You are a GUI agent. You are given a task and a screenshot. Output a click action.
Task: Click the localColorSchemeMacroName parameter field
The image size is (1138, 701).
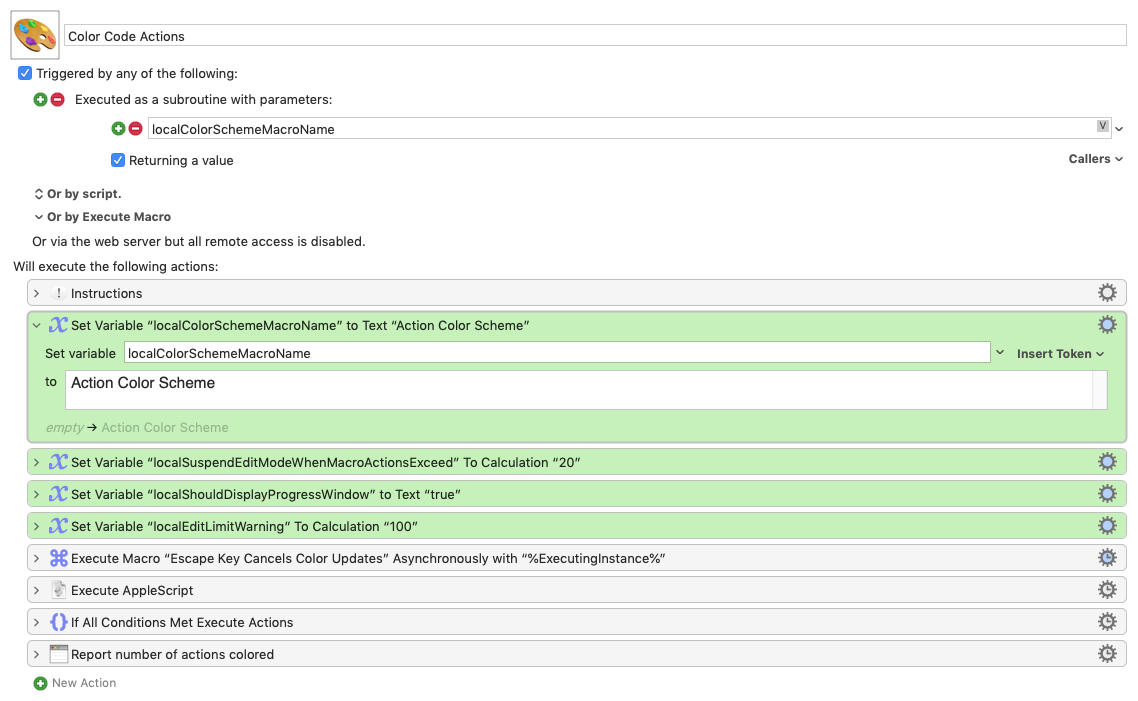(629, 128)
